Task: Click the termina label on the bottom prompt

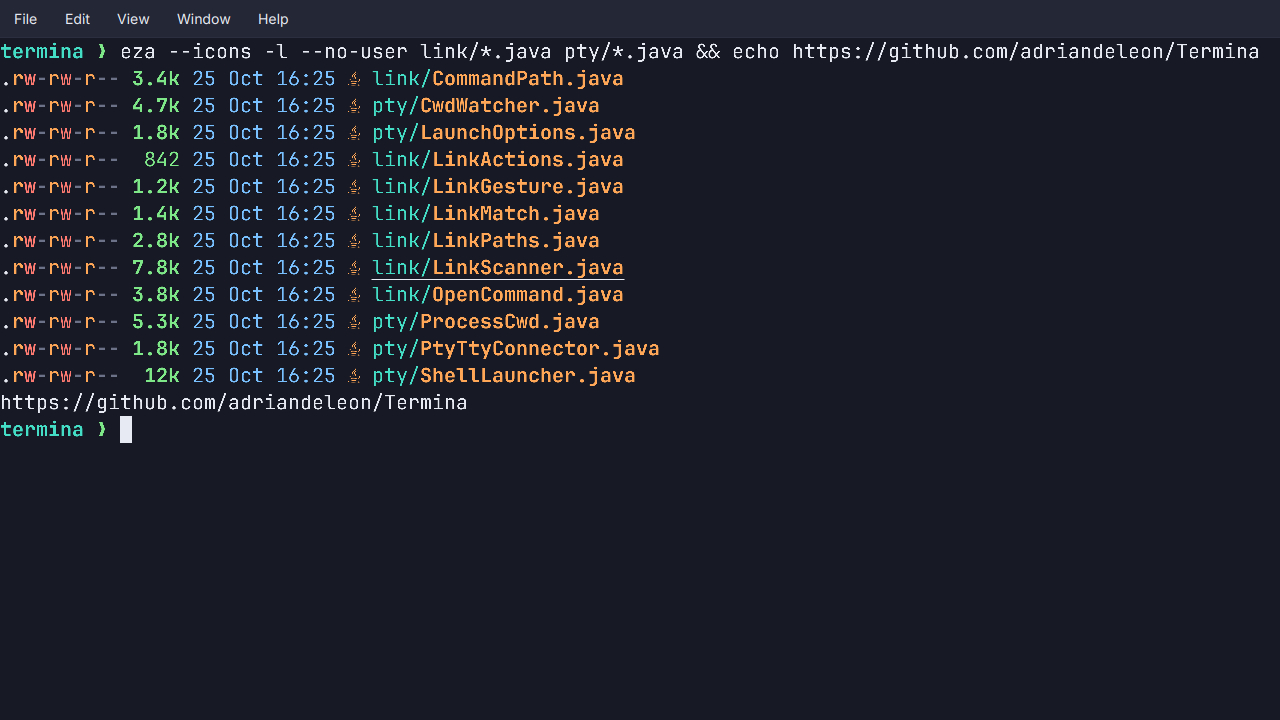Action: [42, 430]
